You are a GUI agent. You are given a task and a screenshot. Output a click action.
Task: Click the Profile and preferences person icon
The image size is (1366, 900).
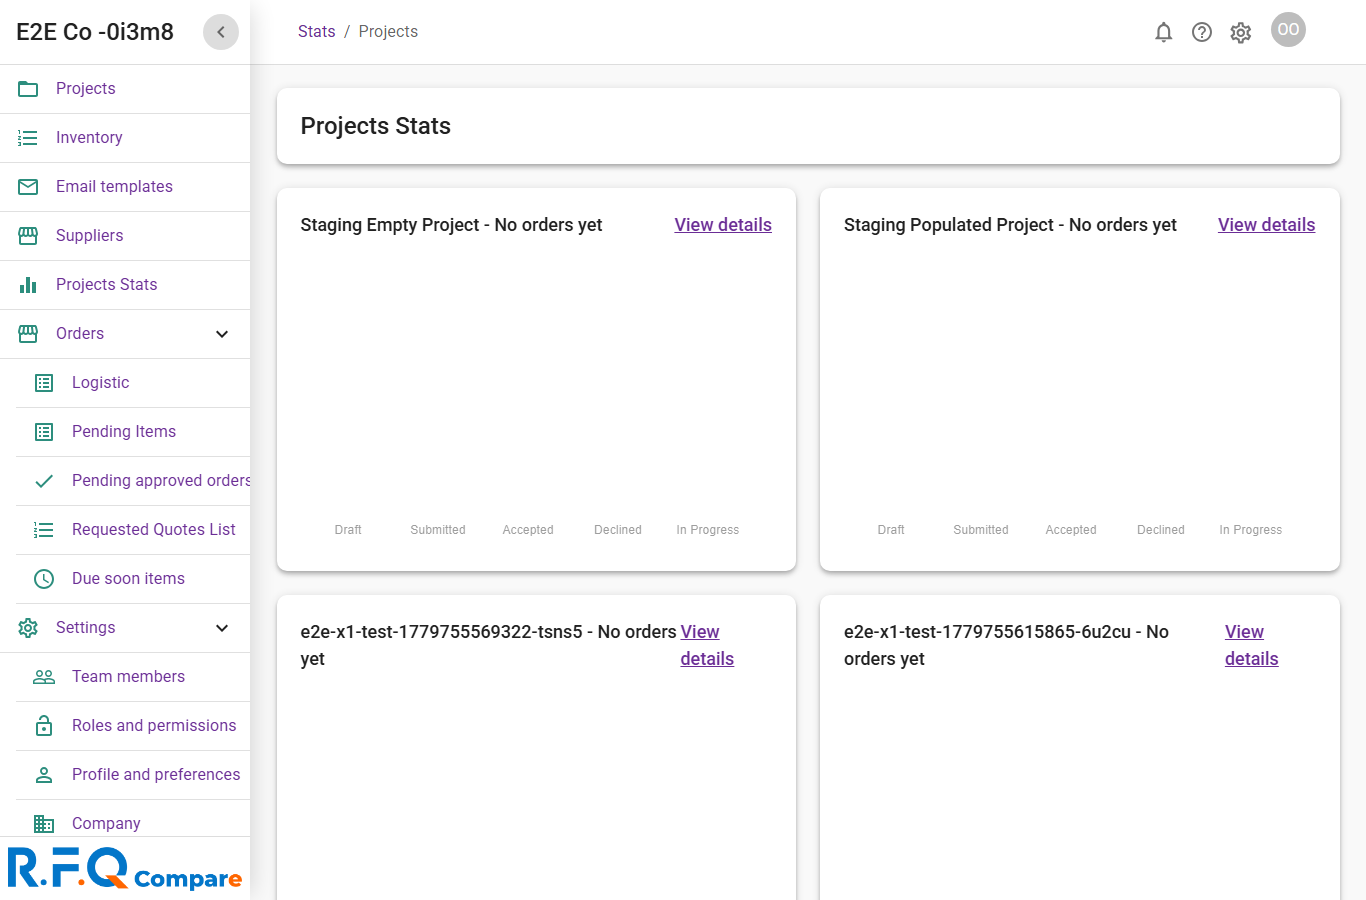click(44, 775)
